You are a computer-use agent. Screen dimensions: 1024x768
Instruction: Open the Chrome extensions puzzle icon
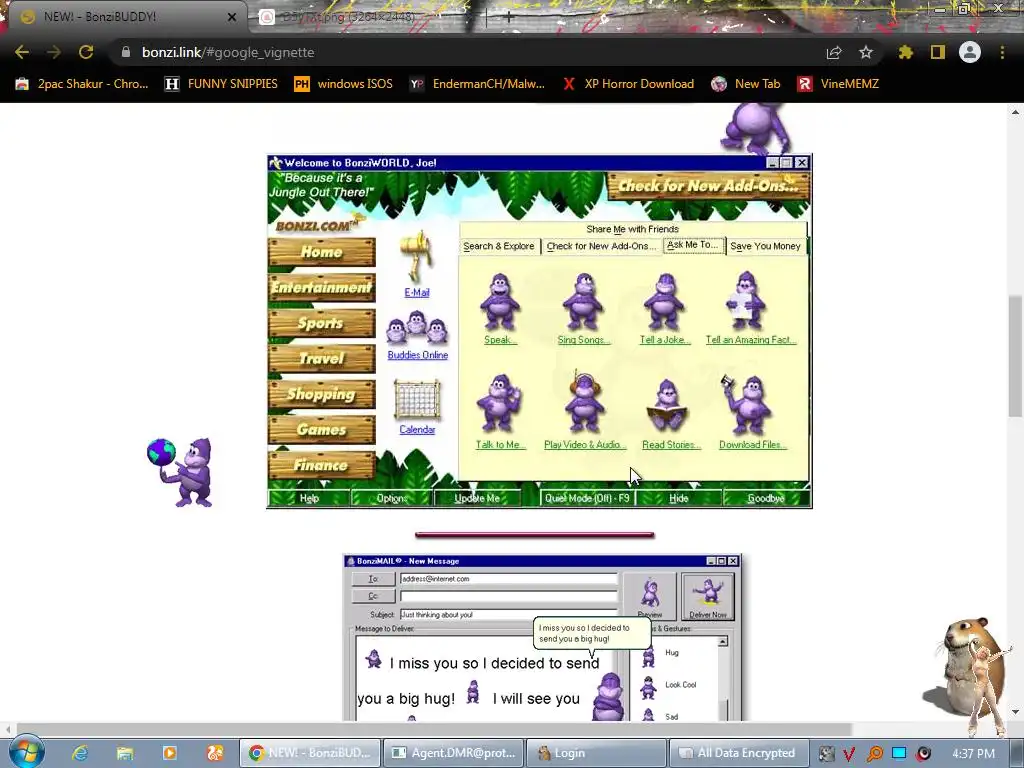pos(905,52)
